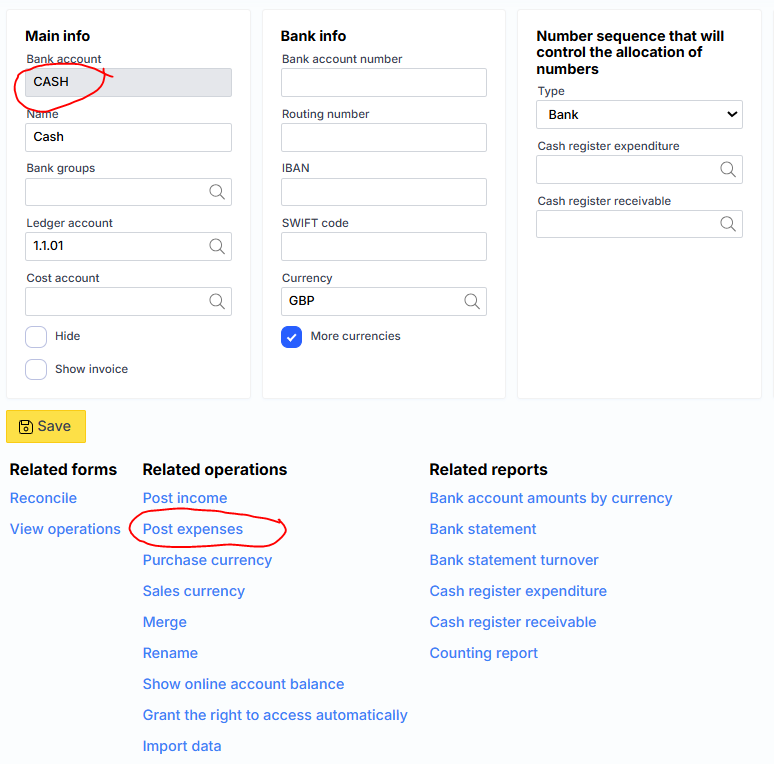Open the Cost account search icon
This screenshot has width=774, height=764.
click(x=216, y=301)
